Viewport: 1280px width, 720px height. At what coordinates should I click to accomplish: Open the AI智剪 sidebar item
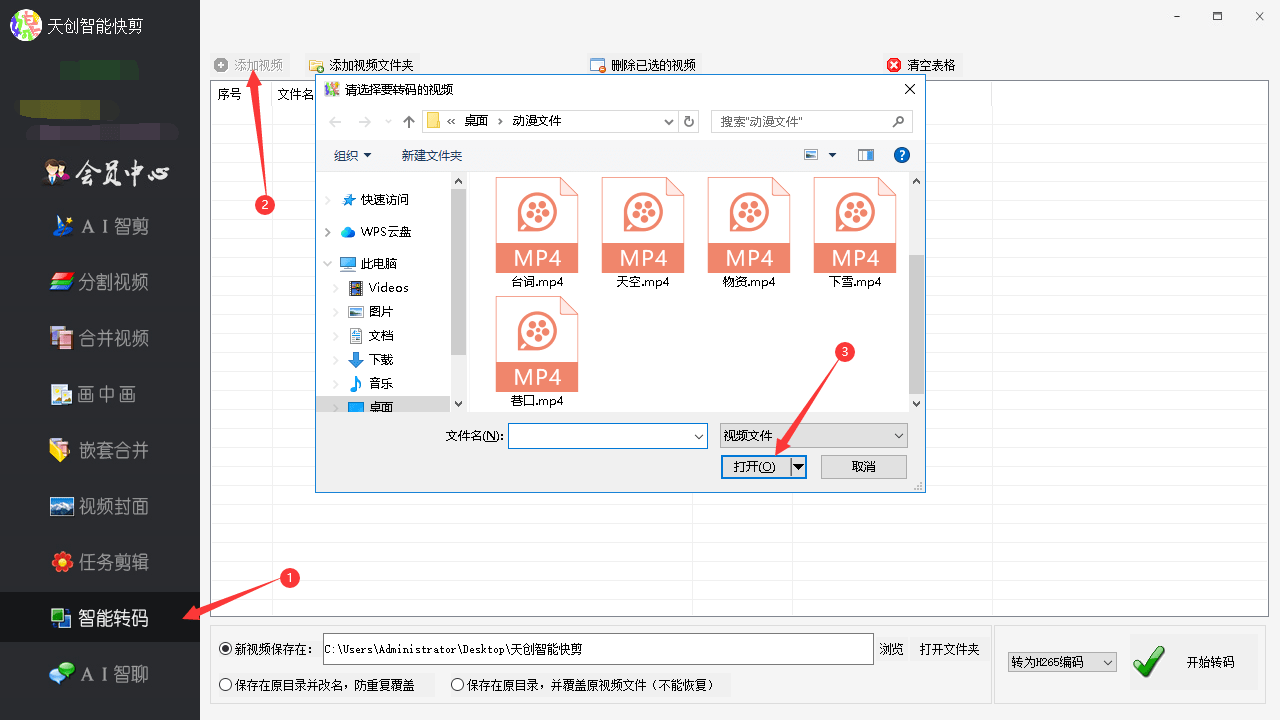[100, 226]
